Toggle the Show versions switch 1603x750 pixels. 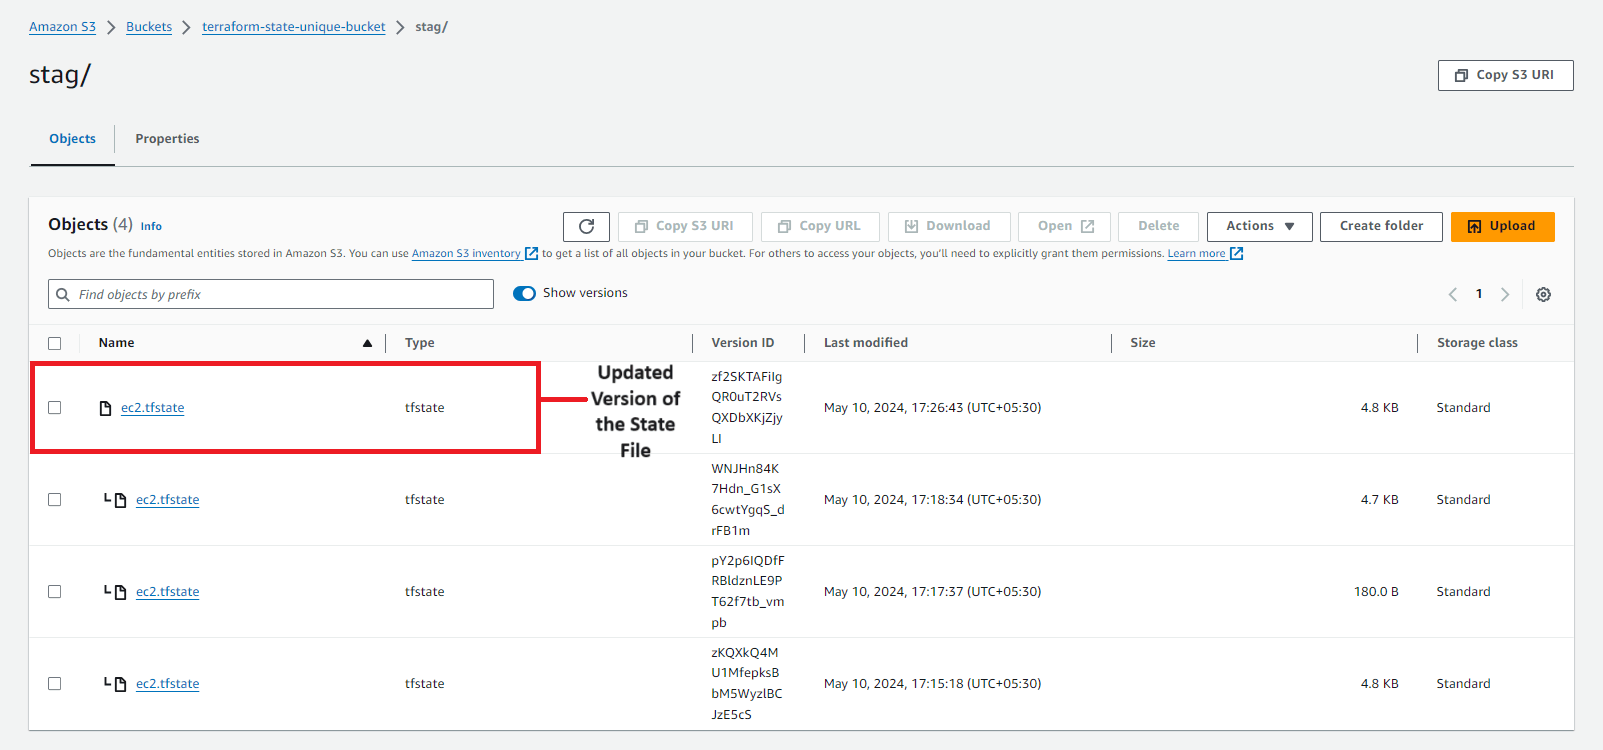524,293
